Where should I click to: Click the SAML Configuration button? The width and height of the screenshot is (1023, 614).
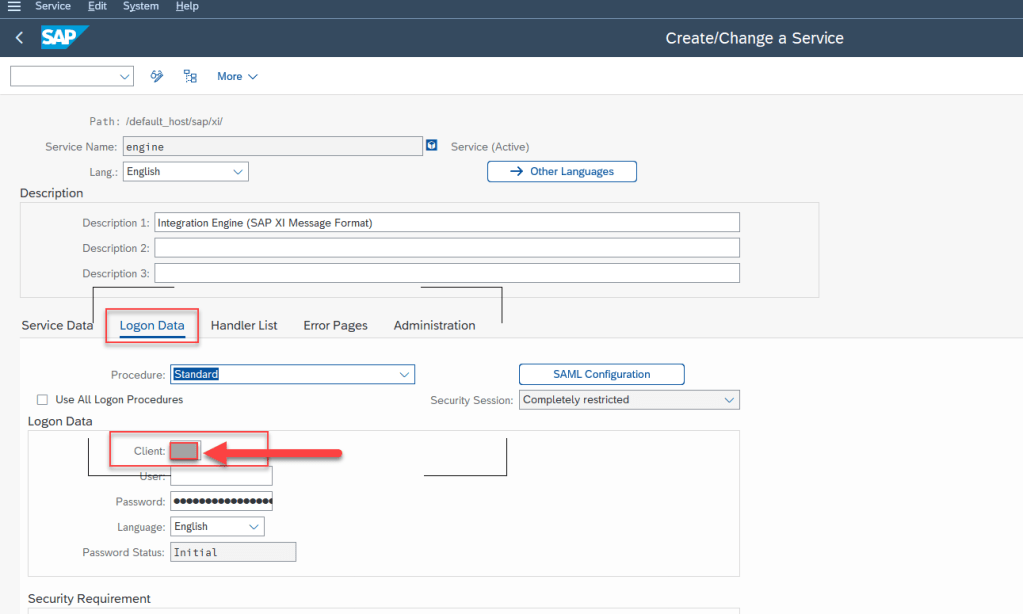601,374
